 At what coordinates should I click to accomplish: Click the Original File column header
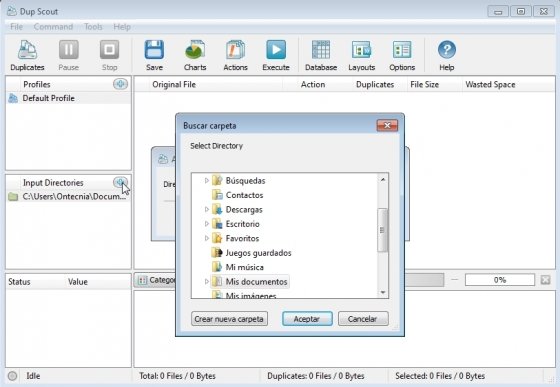[x=174, y=85]
